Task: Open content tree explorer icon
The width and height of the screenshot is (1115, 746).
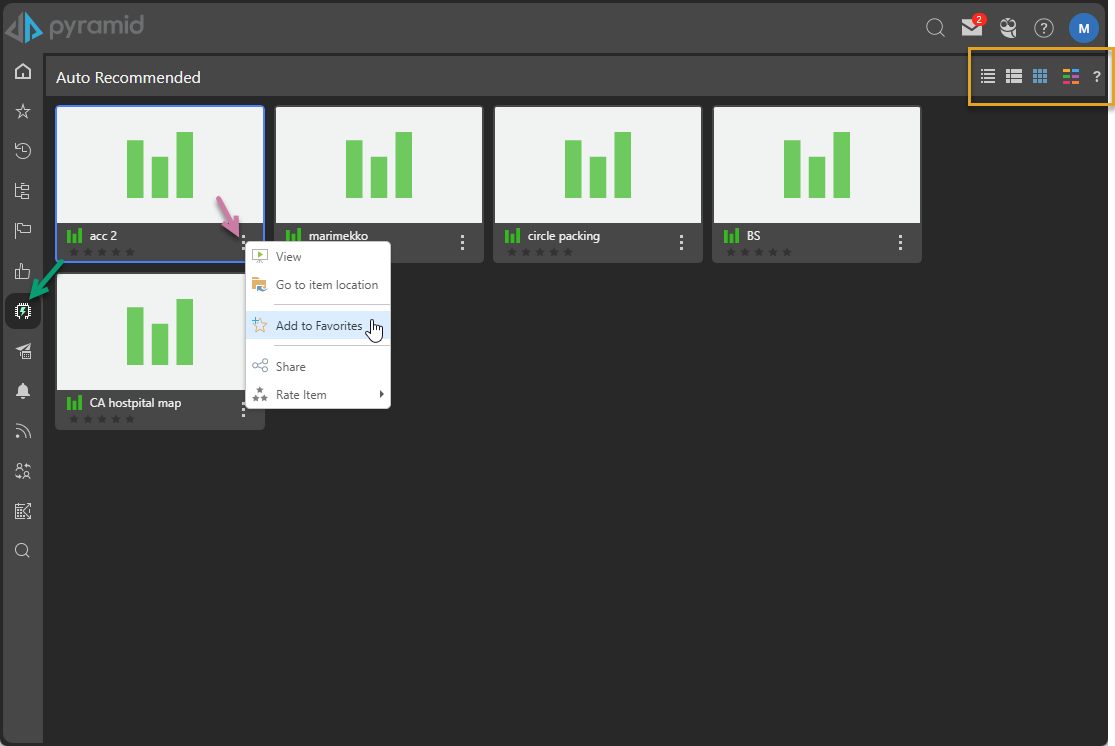Action: click(22, 191)
